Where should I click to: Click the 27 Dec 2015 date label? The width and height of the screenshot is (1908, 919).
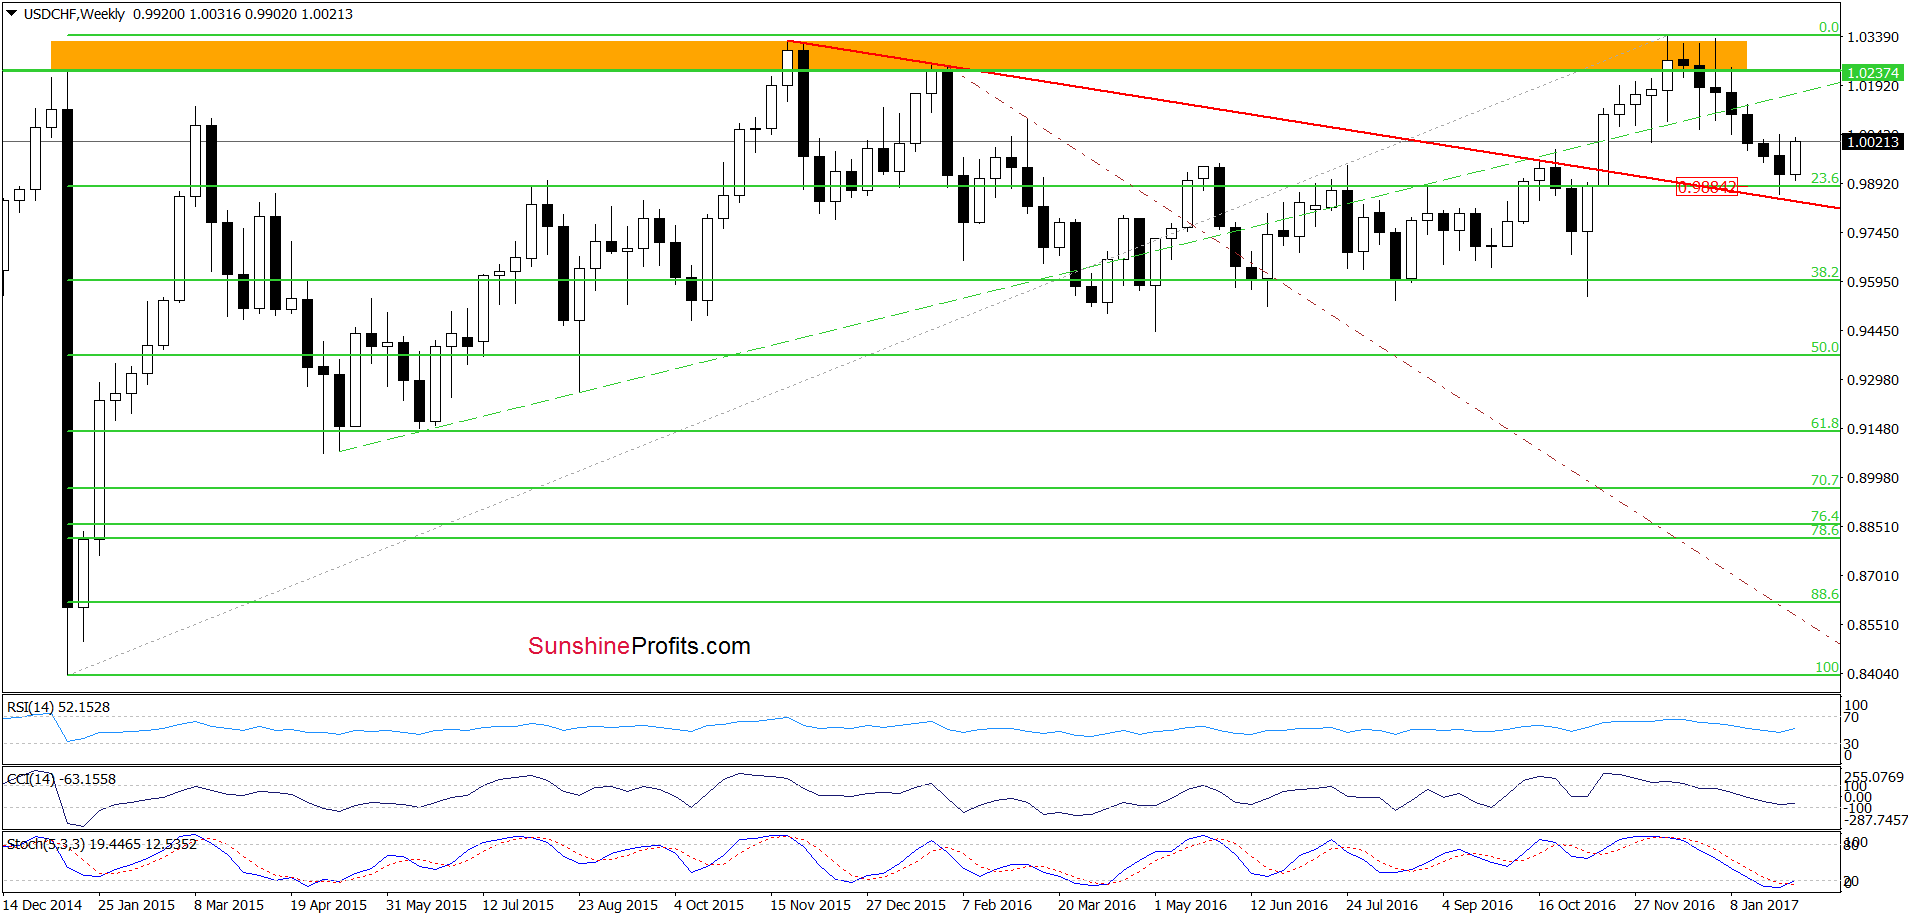click(906, 905)
